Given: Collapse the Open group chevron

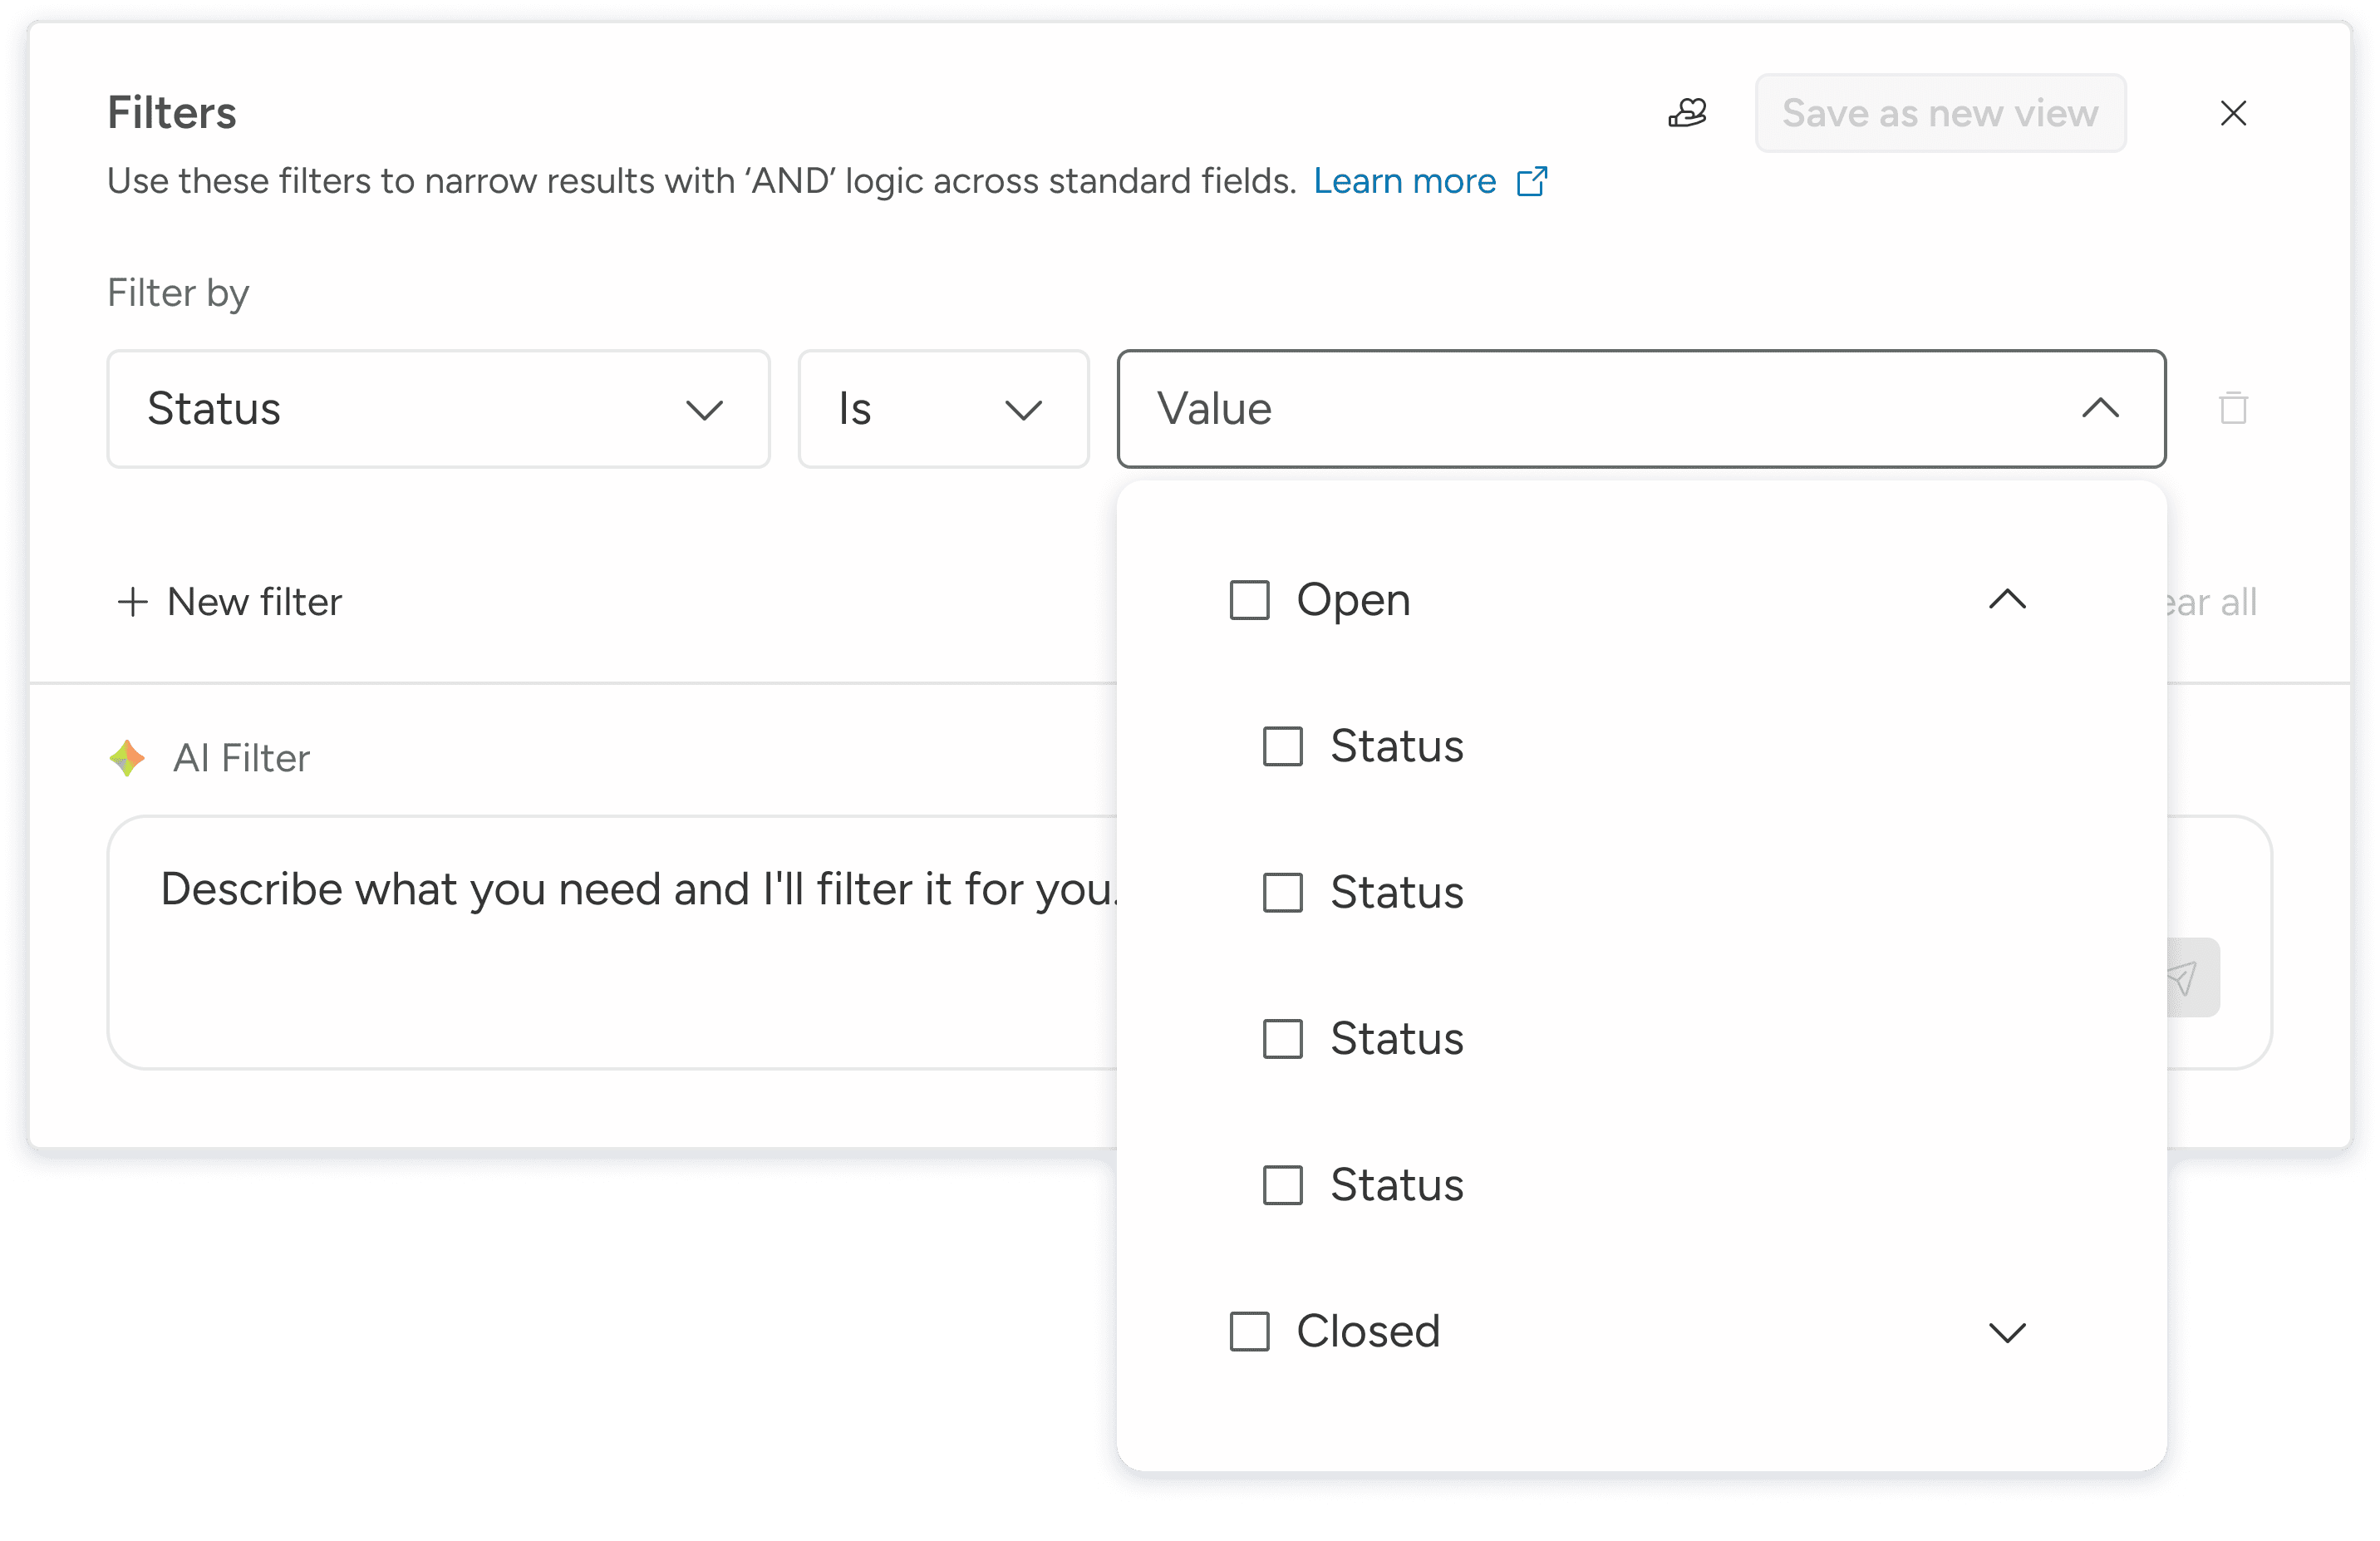Looking at the screenshot, I should point(2006,600).
